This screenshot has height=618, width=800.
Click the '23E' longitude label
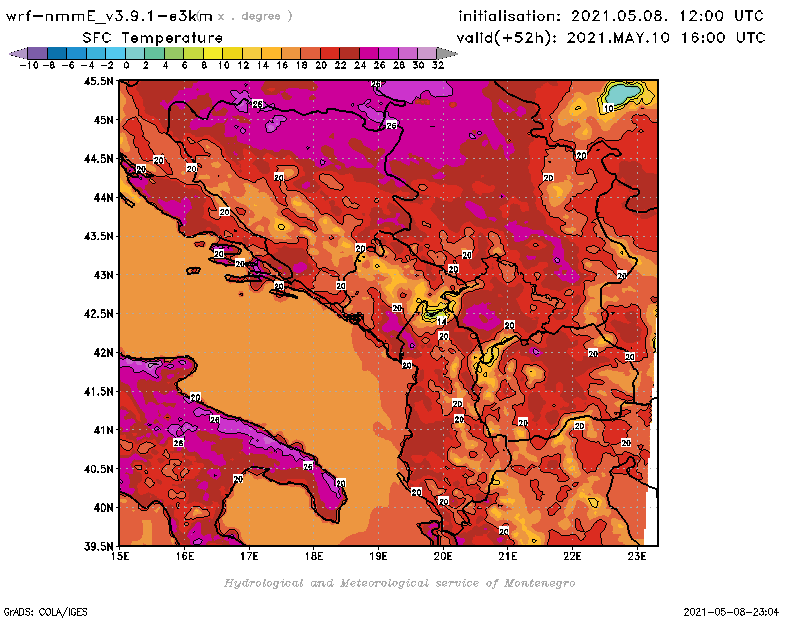637,556
